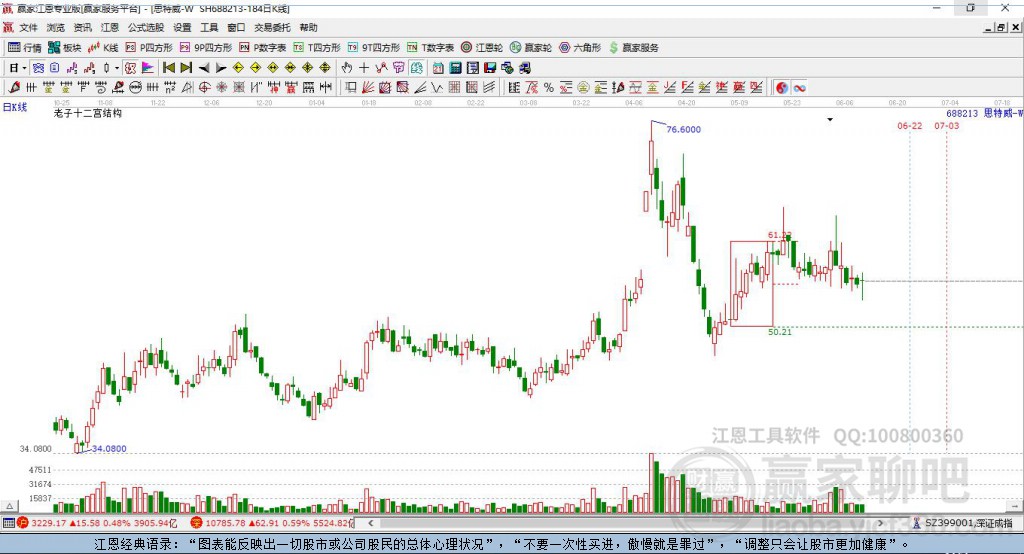The width and height of the screenshot is (1024, 554).
Task: Click the 06-22 date marker
Action: click(x=910, y=125)
